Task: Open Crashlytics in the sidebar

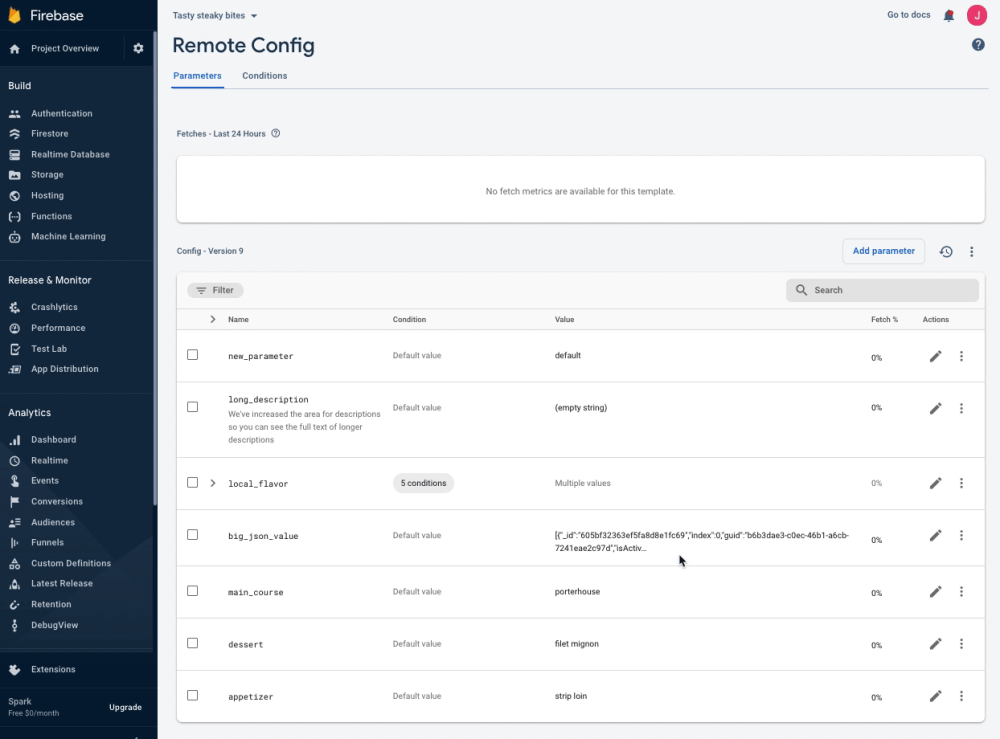Action: [x=54, y=307]
